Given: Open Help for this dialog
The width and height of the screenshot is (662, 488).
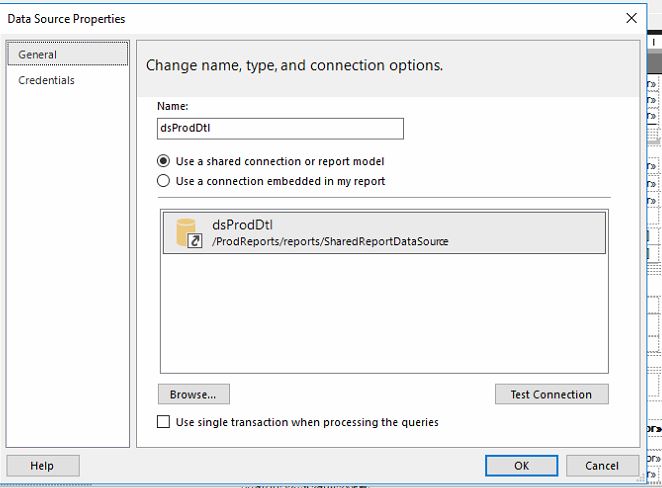Looking at the screenshot, I should pyautogui.click(x=42, y=465).
